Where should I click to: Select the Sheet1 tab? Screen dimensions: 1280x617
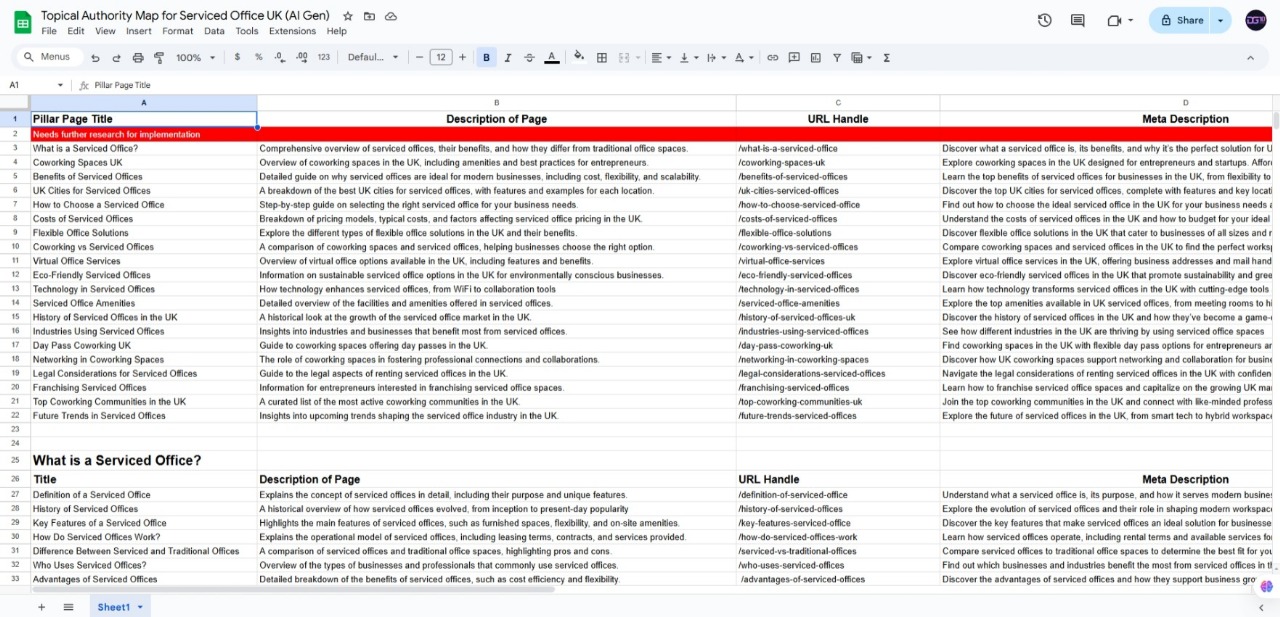[120, 607]
